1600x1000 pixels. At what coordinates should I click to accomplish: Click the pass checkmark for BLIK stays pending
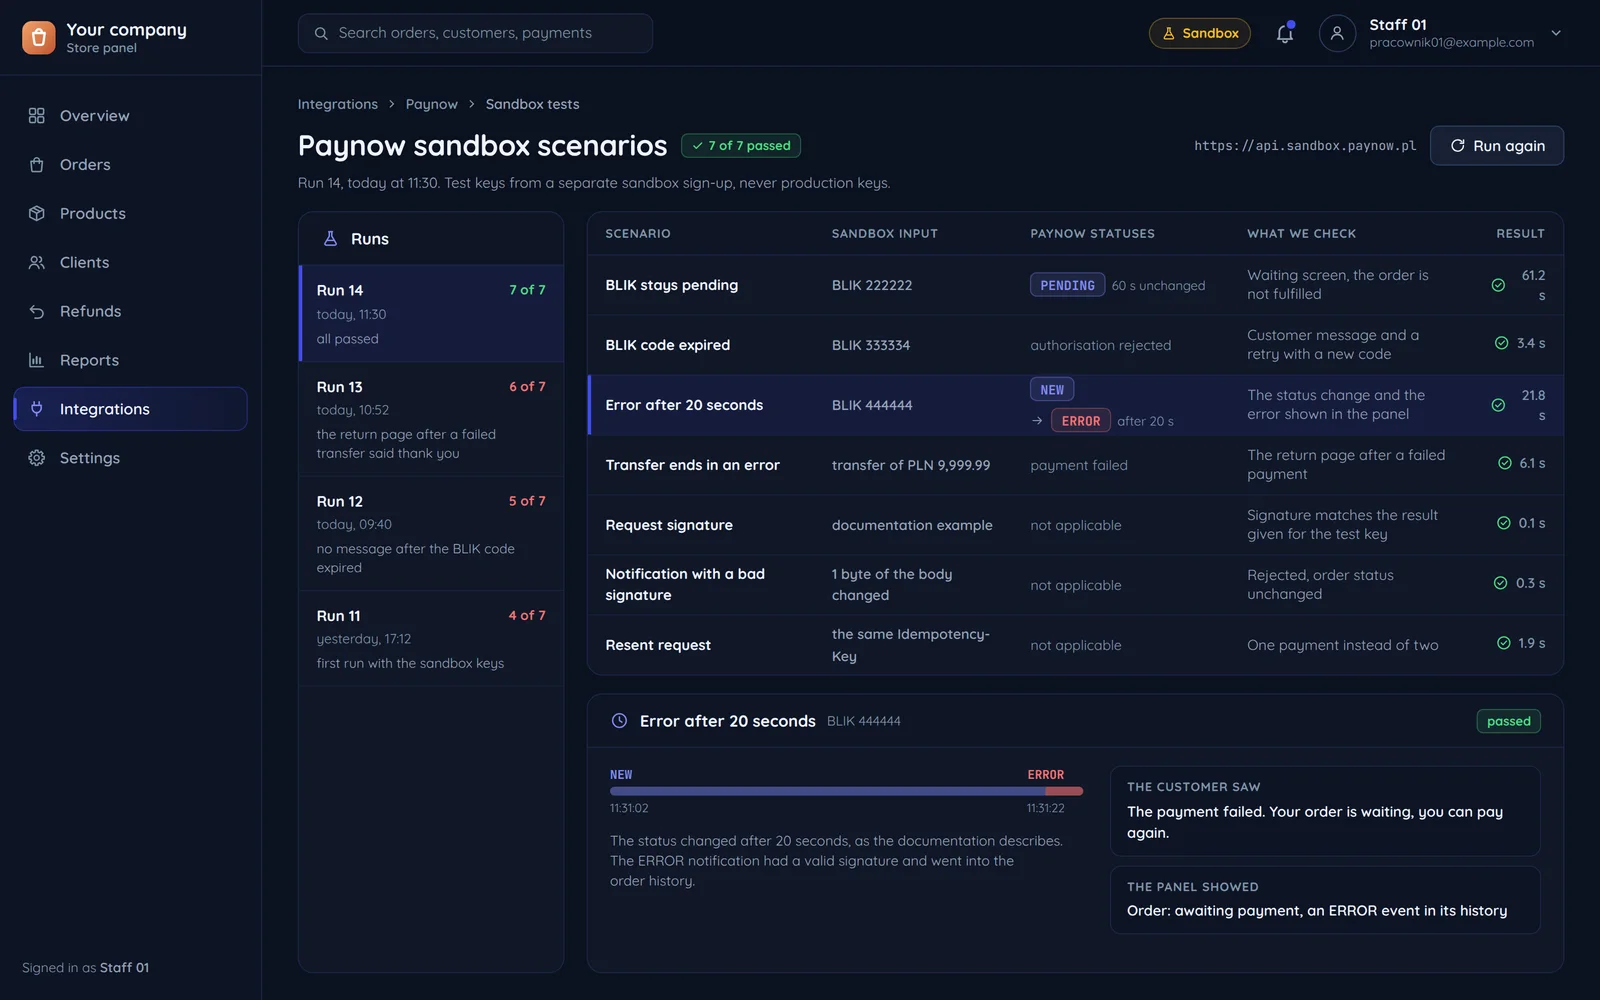[x=1498, y=285]
